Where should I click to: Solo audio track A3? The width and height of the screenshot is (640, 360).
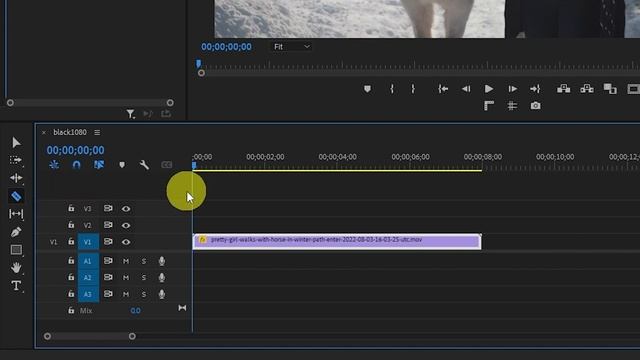(144, 294)
